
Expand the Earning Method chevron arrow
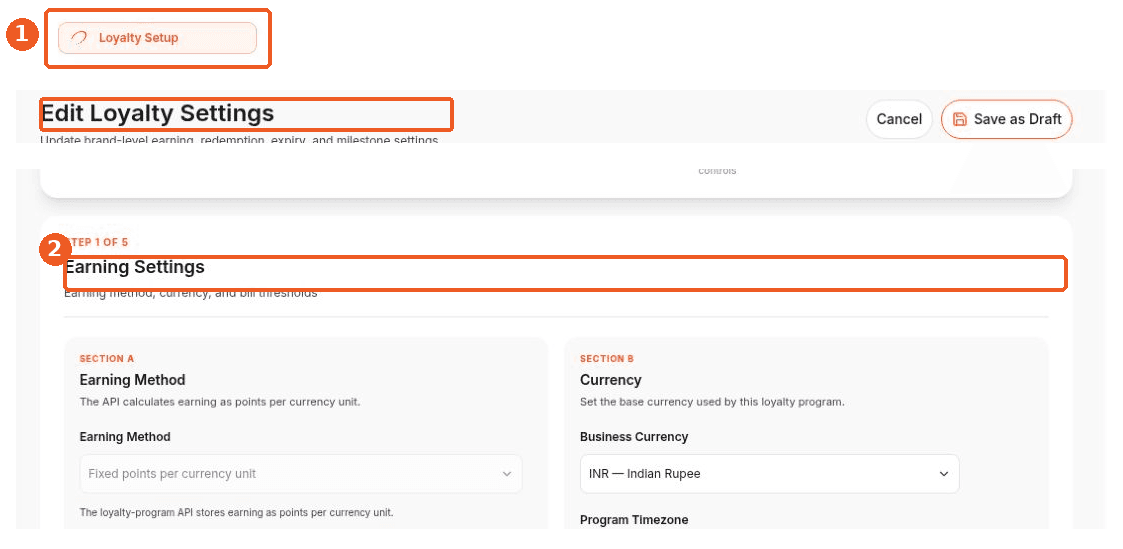(x=506, y=474)
